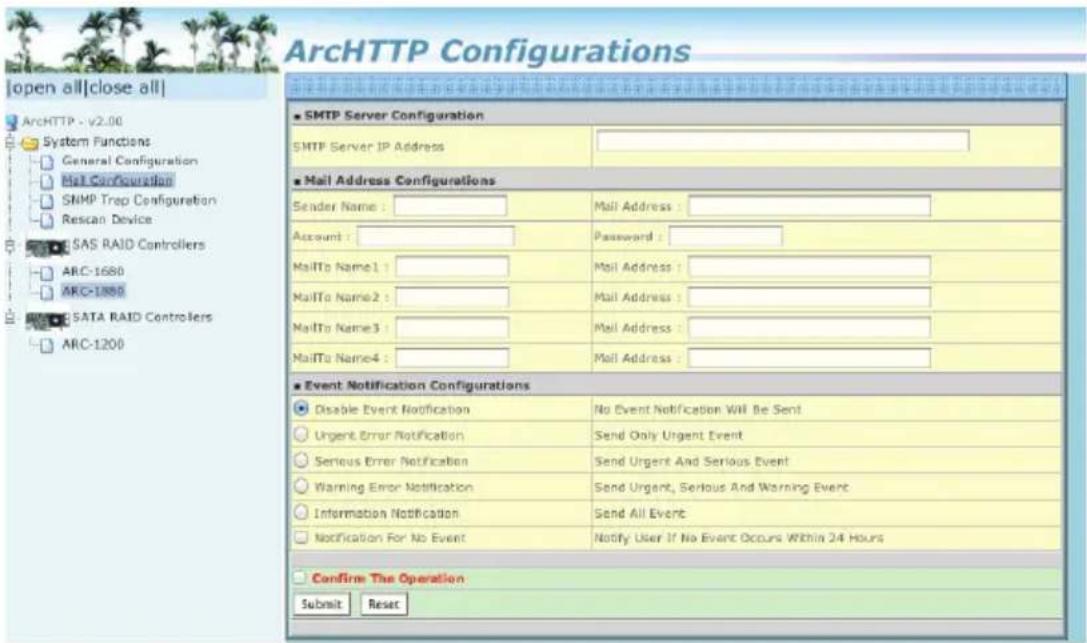Click 'Send Only Urgent Event' text

pyautogui.click(x=668, y=435)
